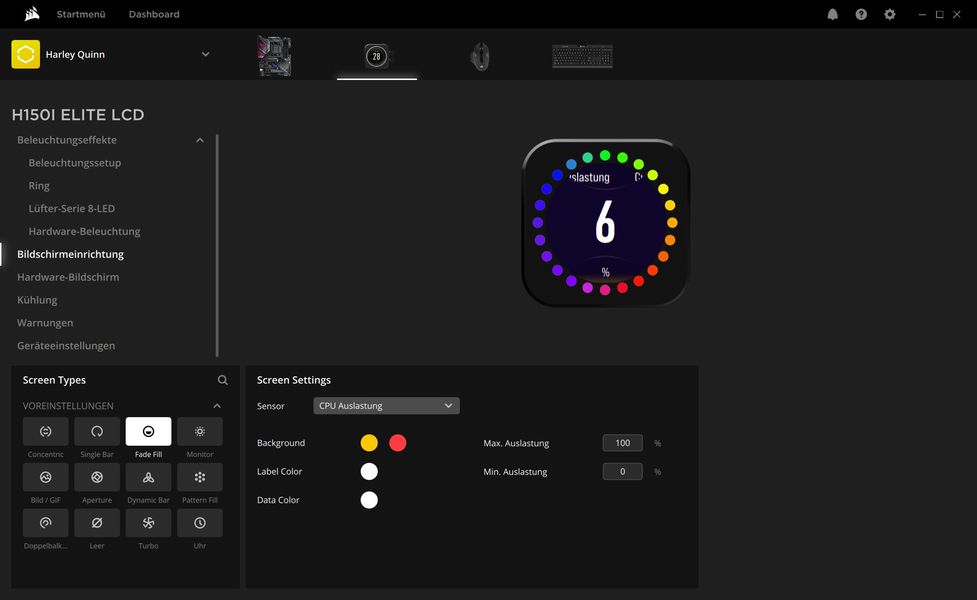Choose the Pattern Fill screen type
Screen dimensions: 977x600
coord(199,477)
